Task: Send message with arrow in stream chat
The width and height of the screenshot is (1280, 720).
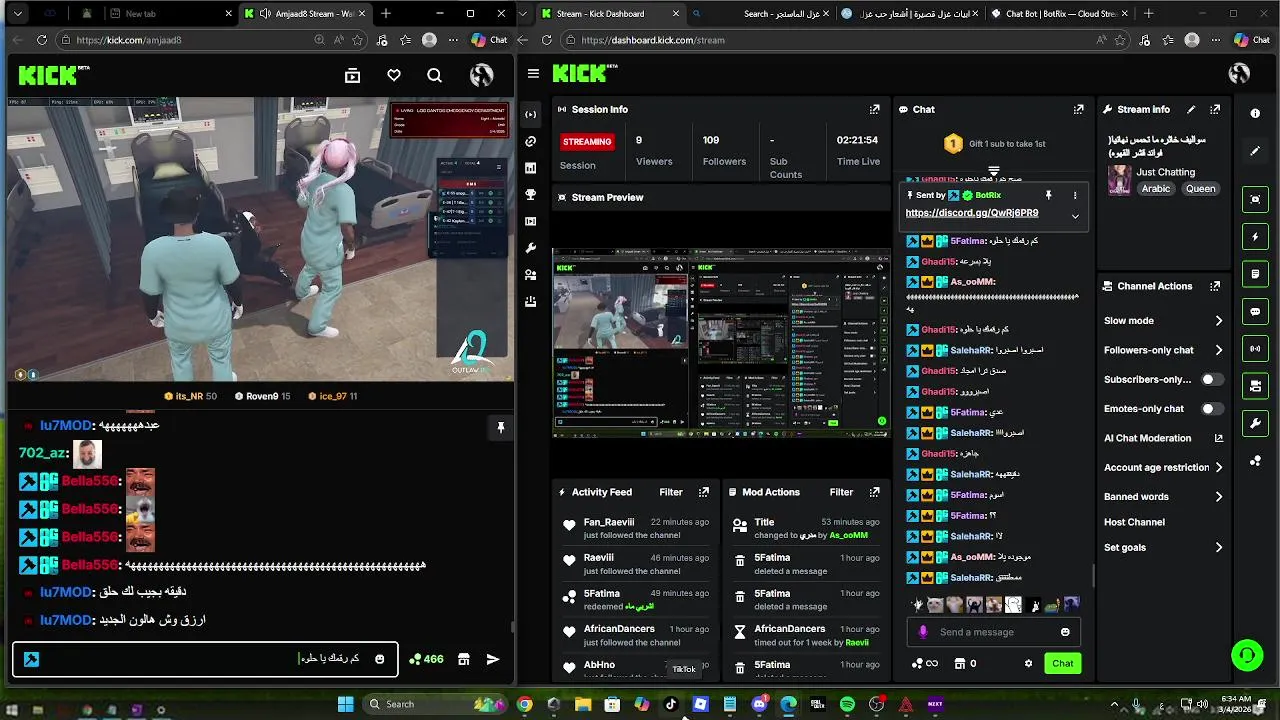Action: point(492,659)
